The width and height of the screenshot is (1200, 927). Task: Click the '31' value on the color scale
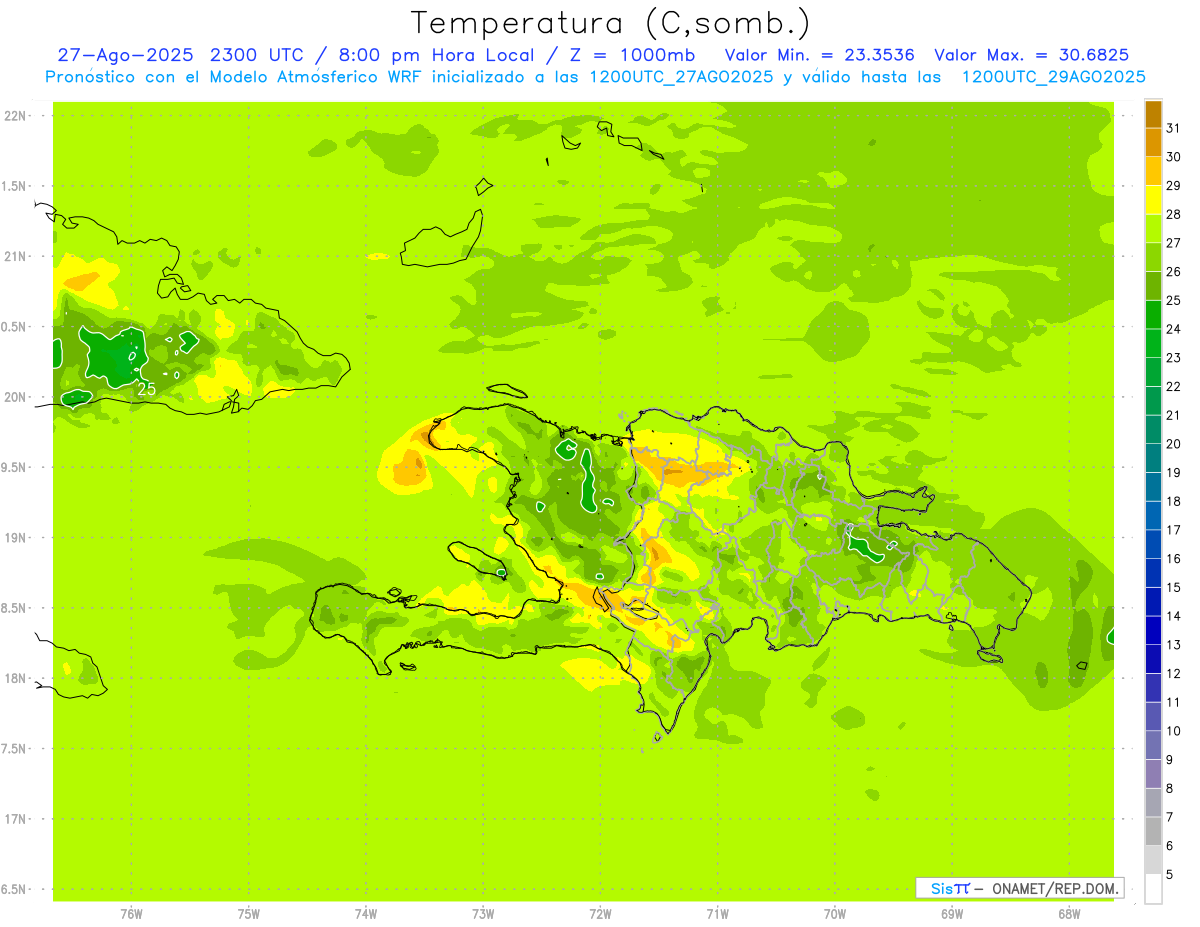[x=1174, y=127]
